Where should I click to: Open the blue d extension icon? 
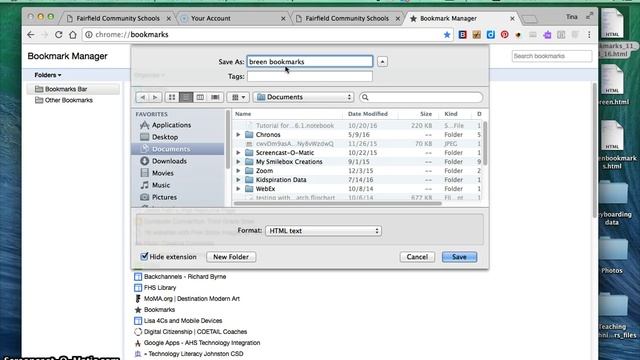pos(490,35)
